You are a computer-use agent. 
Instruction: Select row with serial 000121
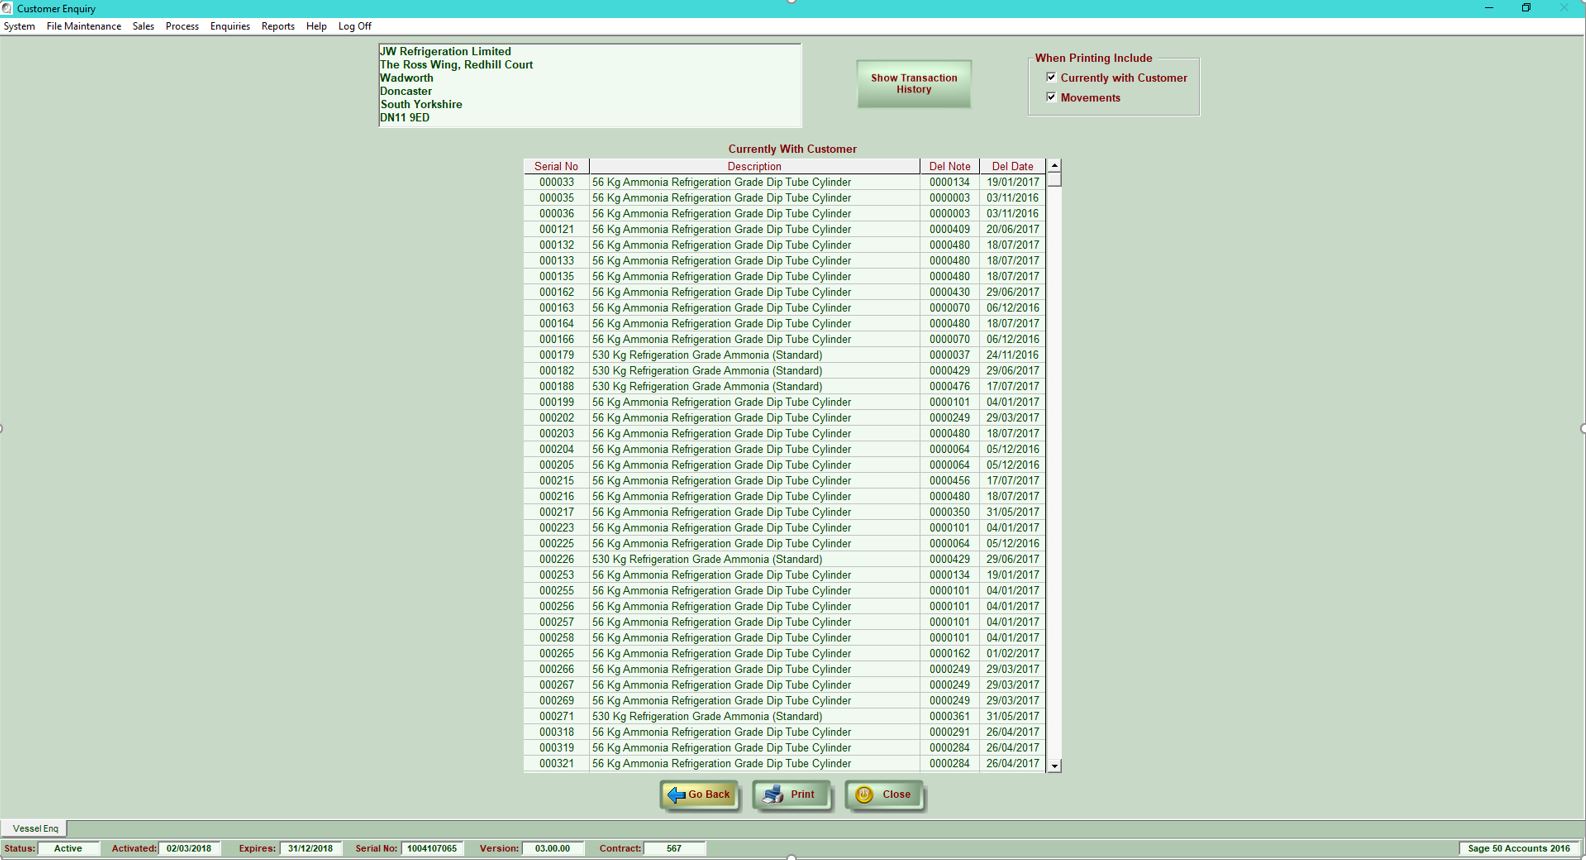pyautogui.click(x=784, y=229)
